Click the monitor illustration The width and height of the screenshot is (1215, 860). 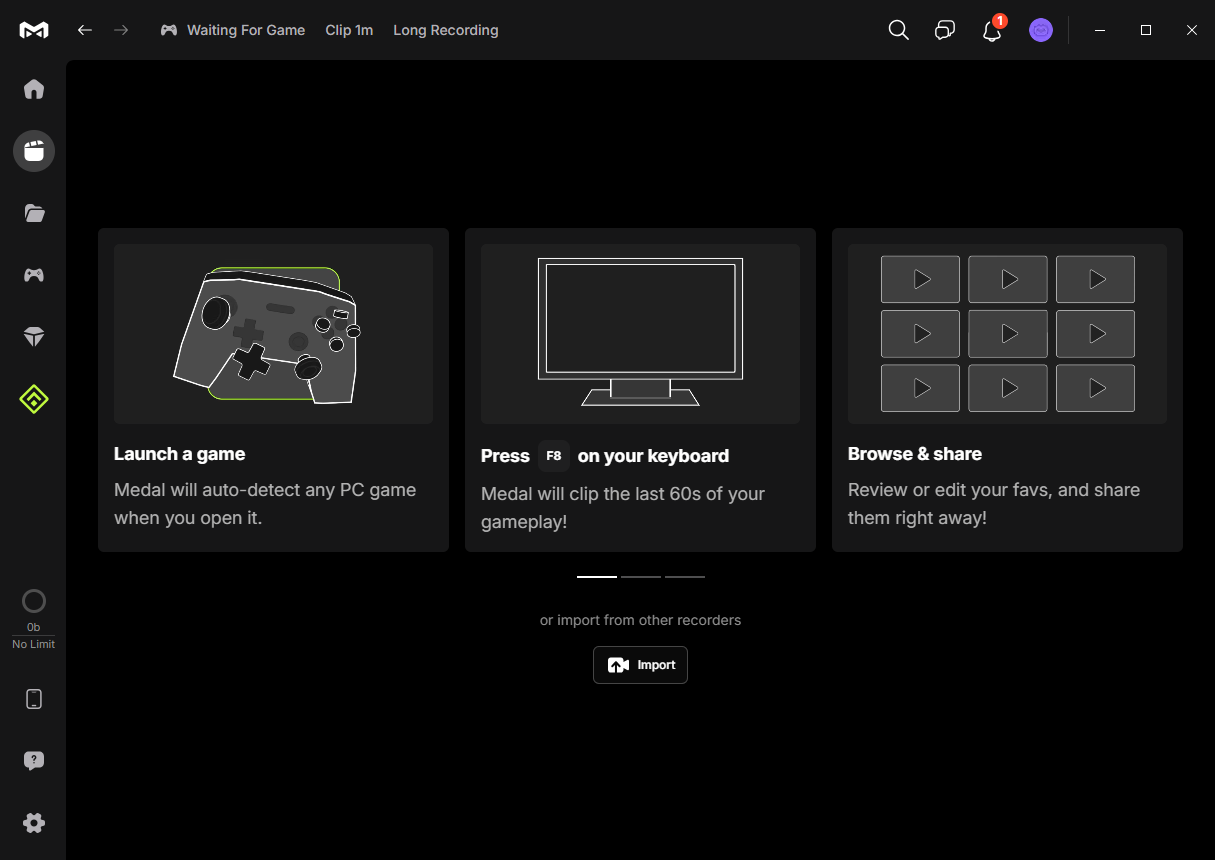[640, 332]
